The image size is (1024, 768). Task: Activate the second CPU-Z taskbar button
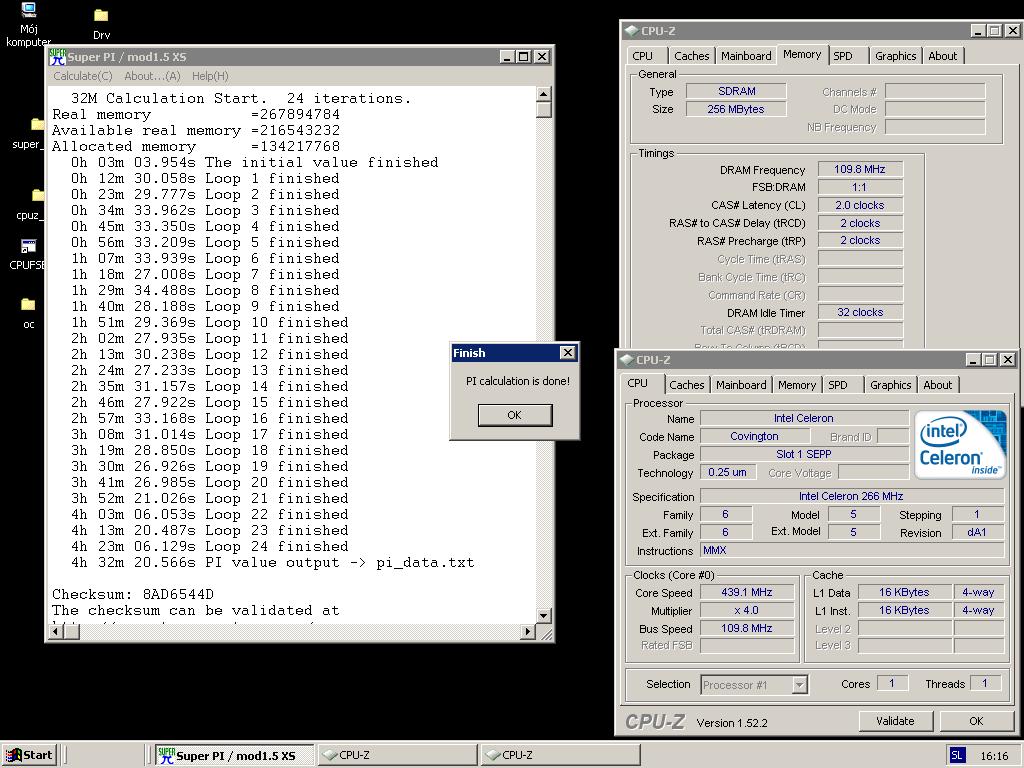560,756
